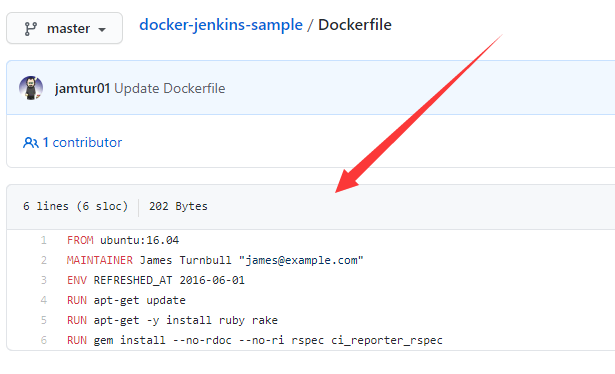Select line number 3
Screen dimensions: 615x374
[44, 280]
